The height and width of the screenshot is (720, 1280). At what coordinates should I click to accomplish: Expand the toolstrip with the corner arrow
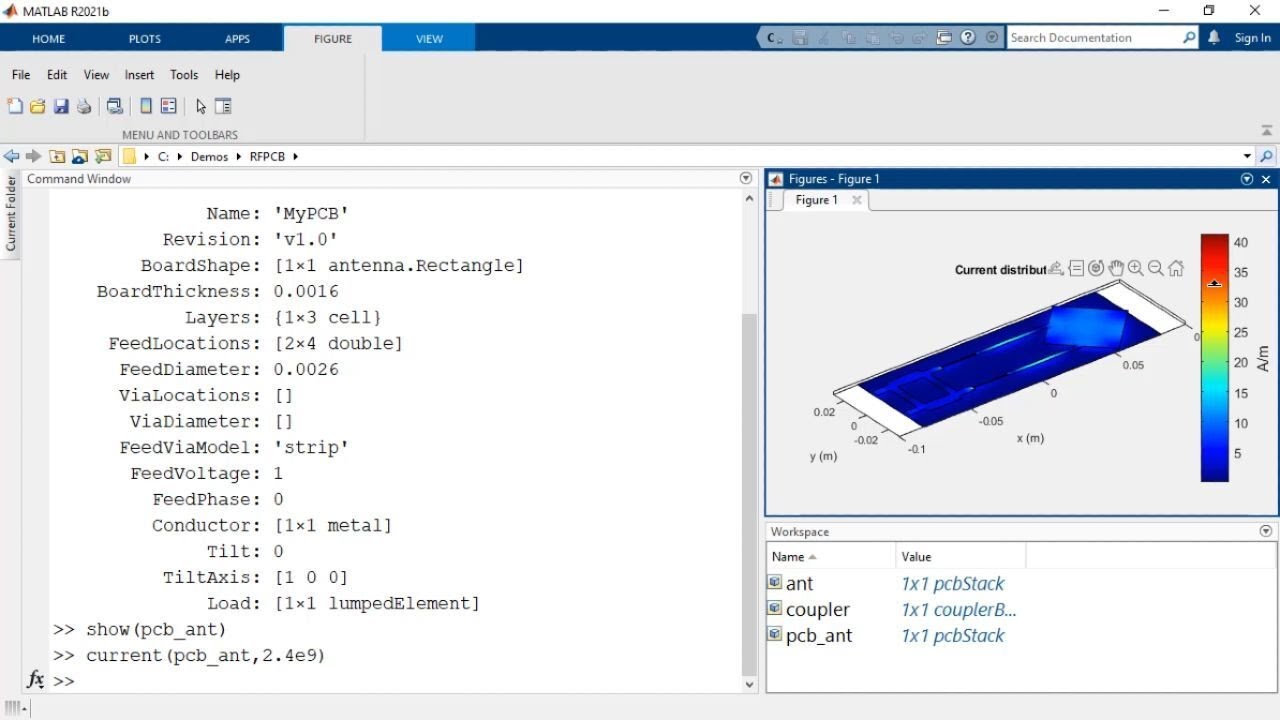pos(1267,131)
